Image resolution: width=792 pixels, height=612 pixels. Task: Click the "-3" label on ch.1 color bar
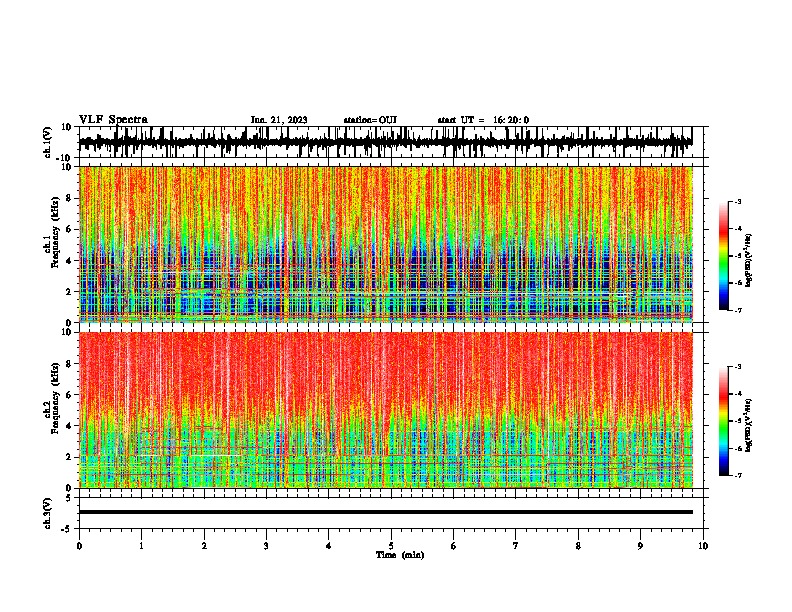click(738, 201)
